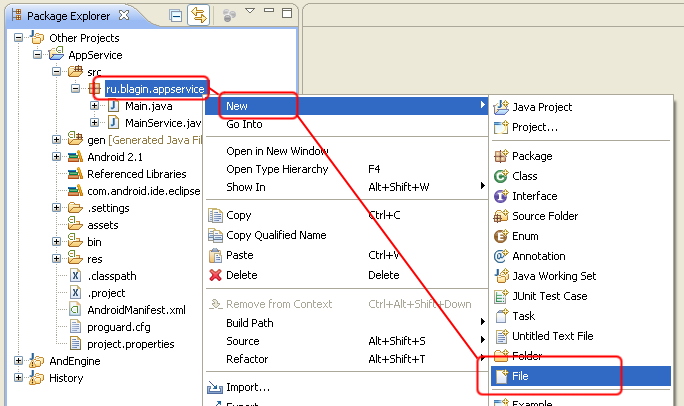Click Copy Qualified Name
The height and width of the screenshot is (406, 684).
346,235
